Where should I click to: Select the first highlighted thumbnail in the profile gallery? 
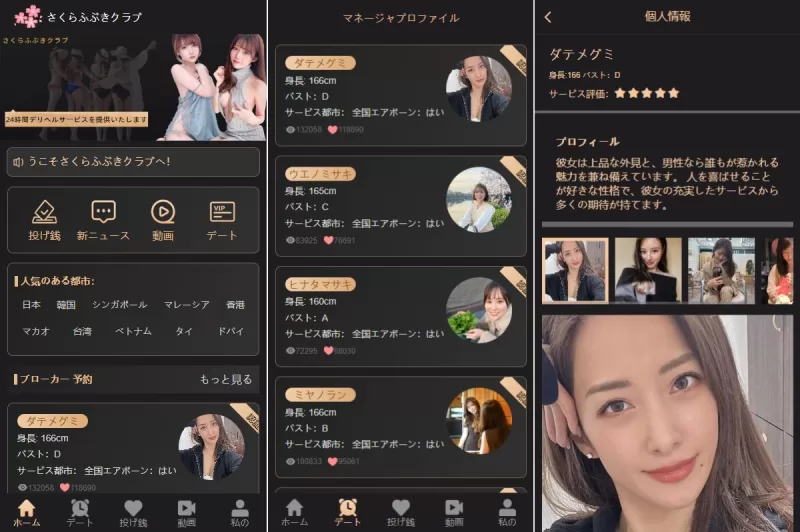[x=575, y=270]
